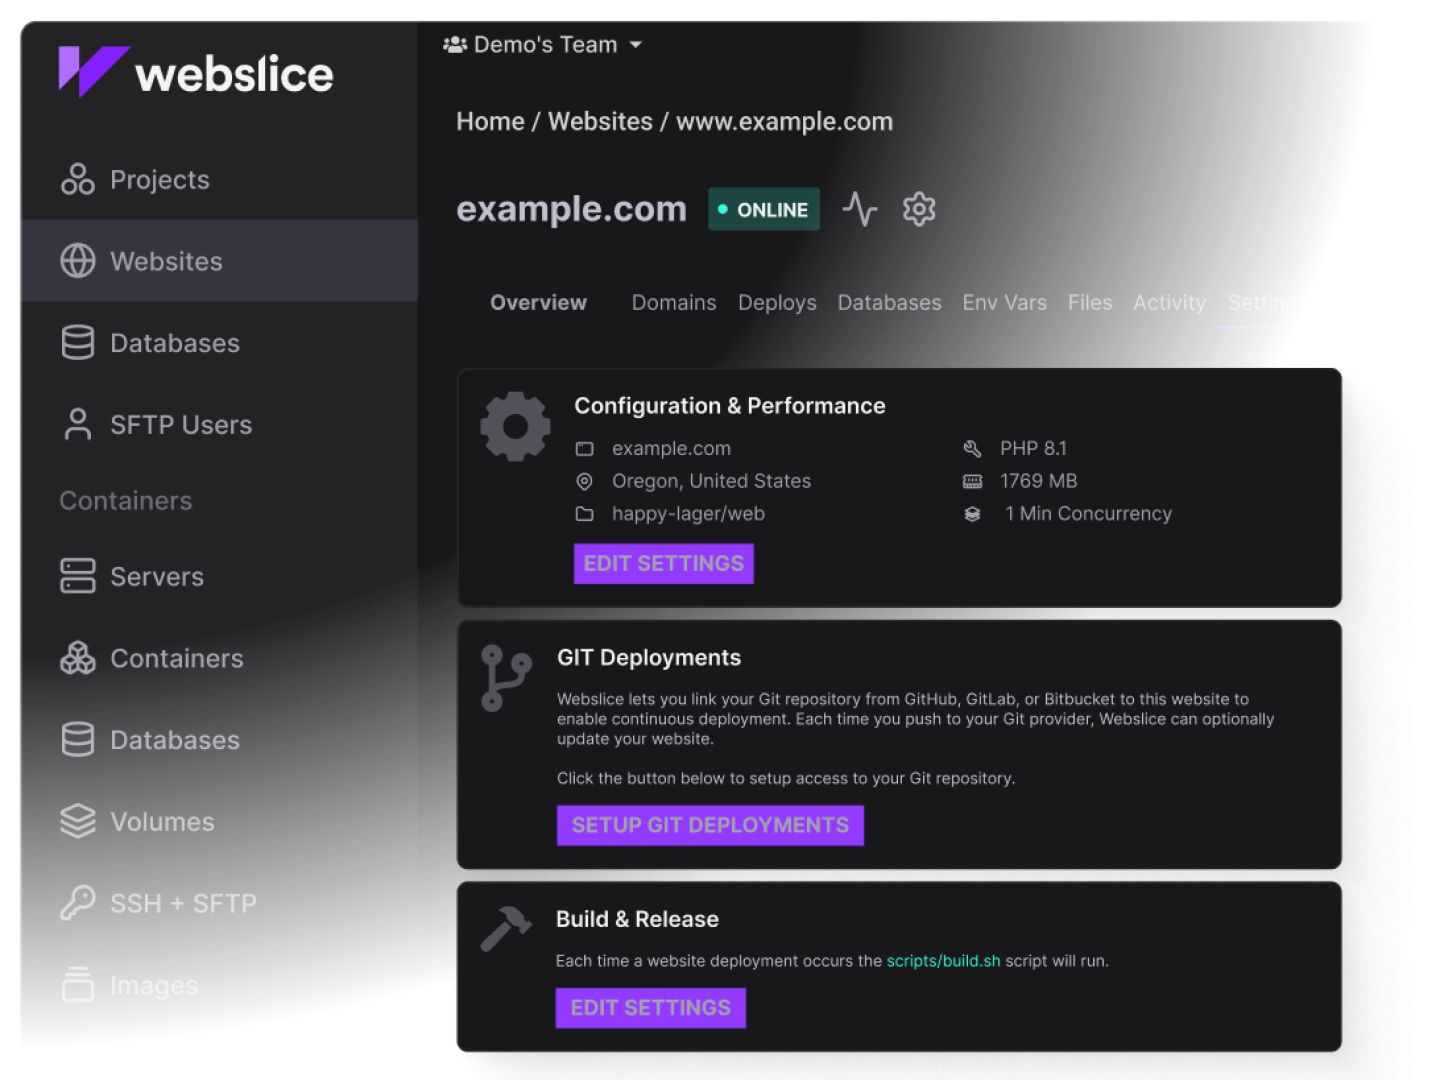Click the Servers icon in sidebar

tap(77, 576)
